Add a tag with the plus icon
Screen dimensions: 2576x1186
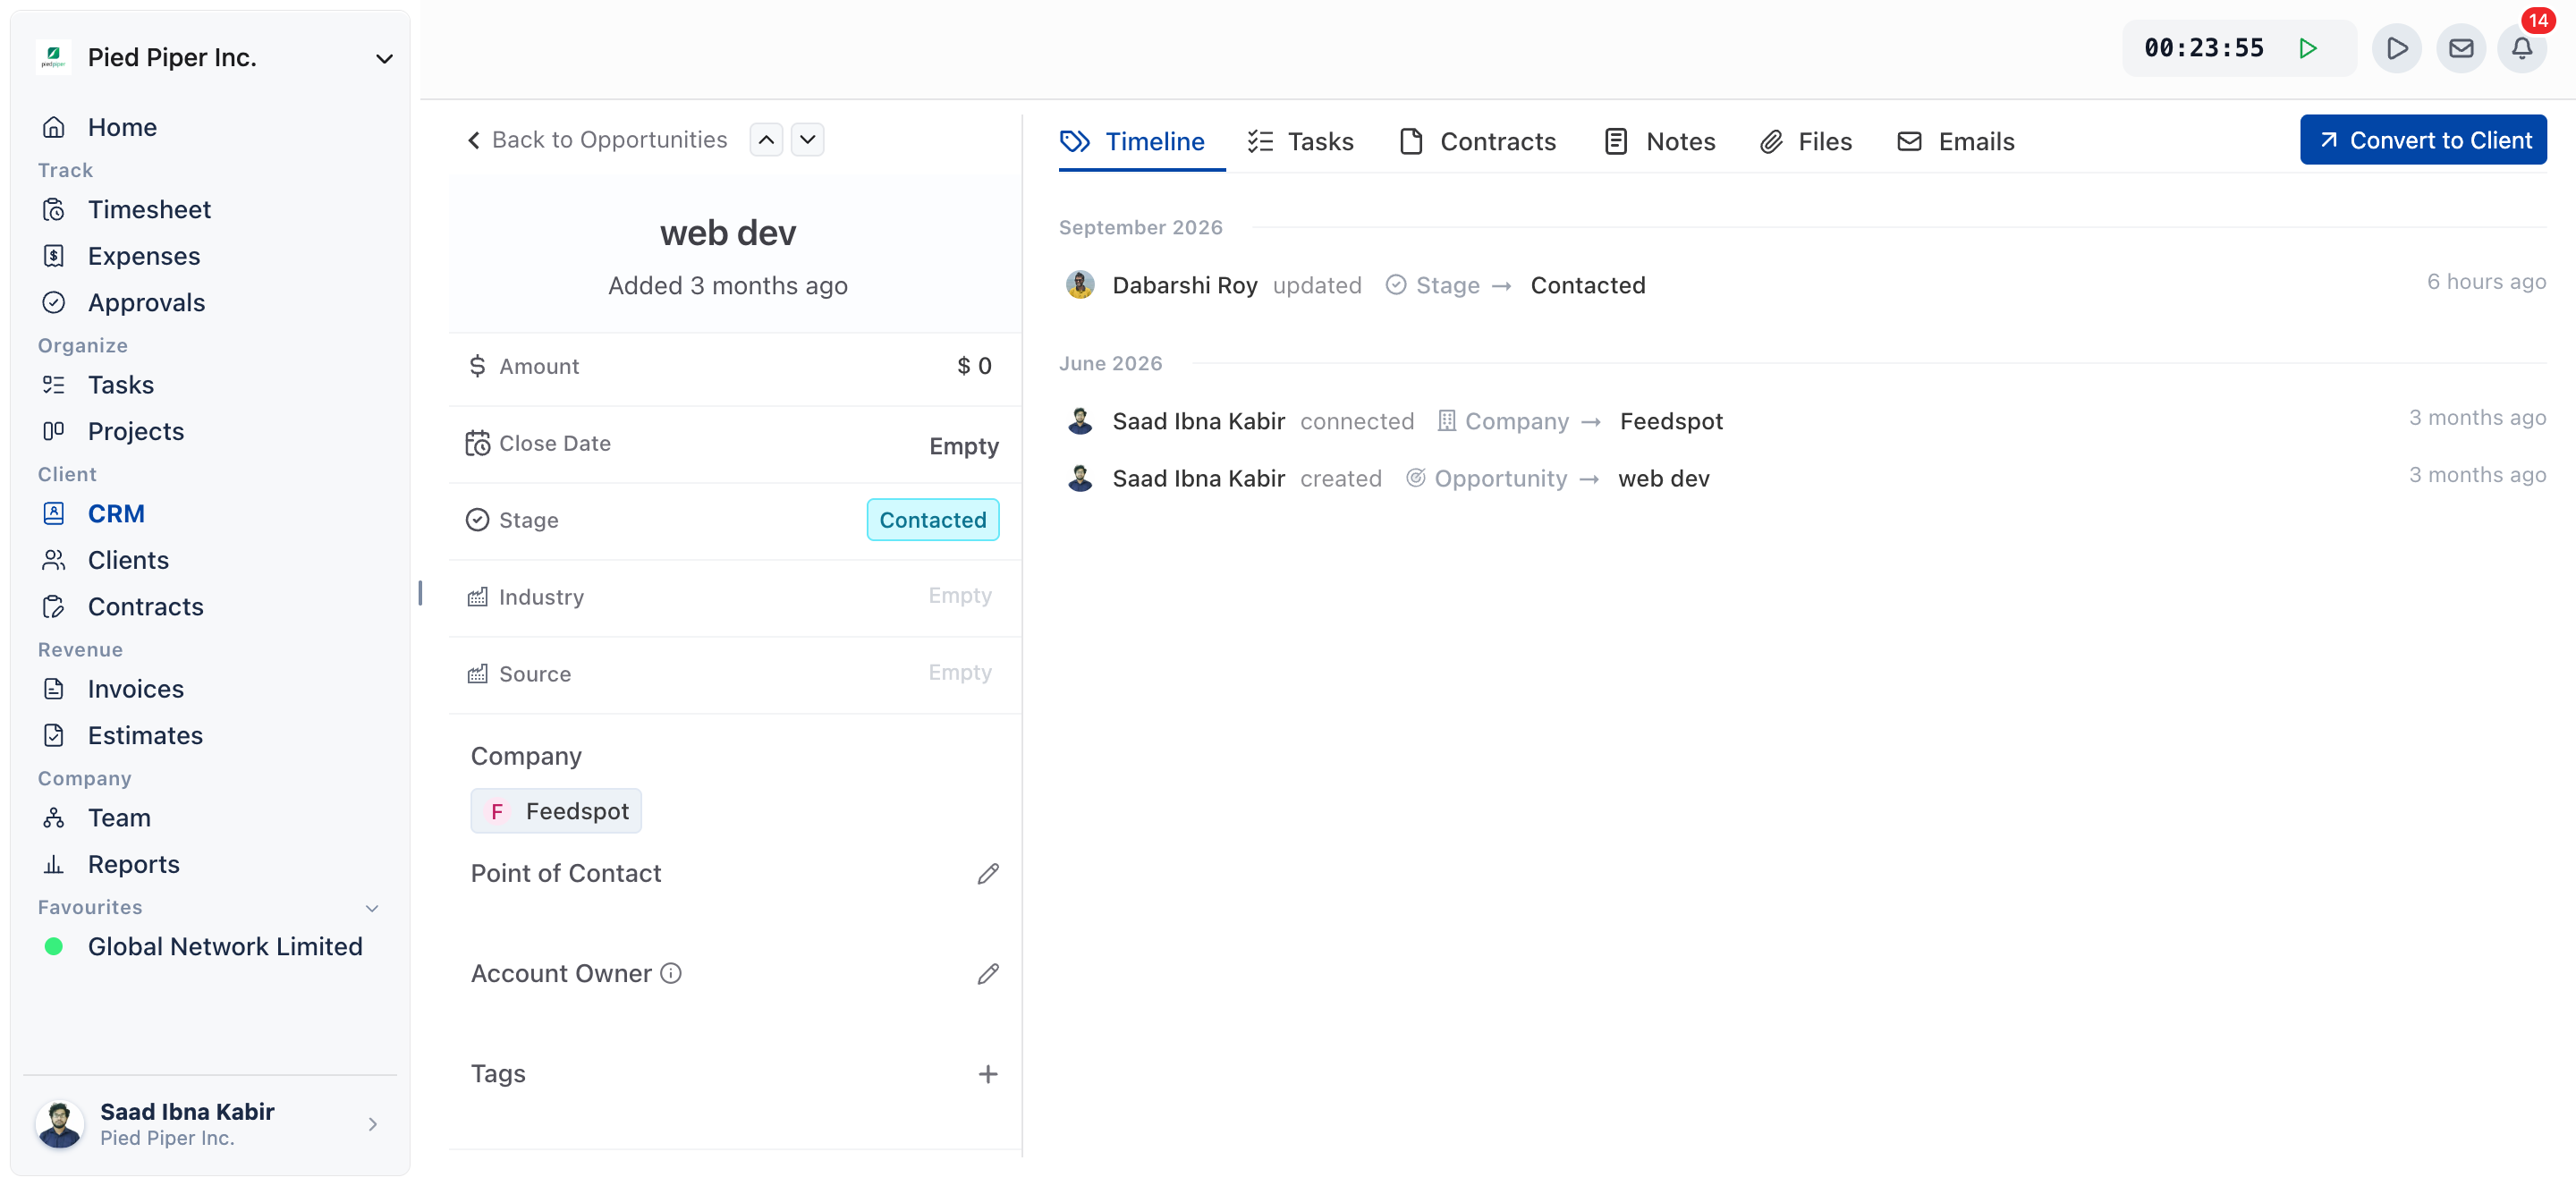point(987,1074)
